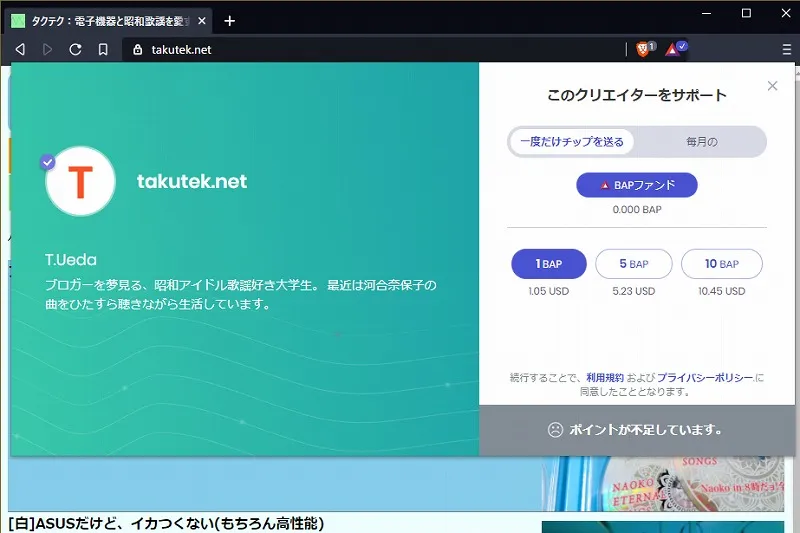This screenshot has height=533, width=800.
Task: View site security lock info
Action: pyautogui.click(x=137, y=49)
